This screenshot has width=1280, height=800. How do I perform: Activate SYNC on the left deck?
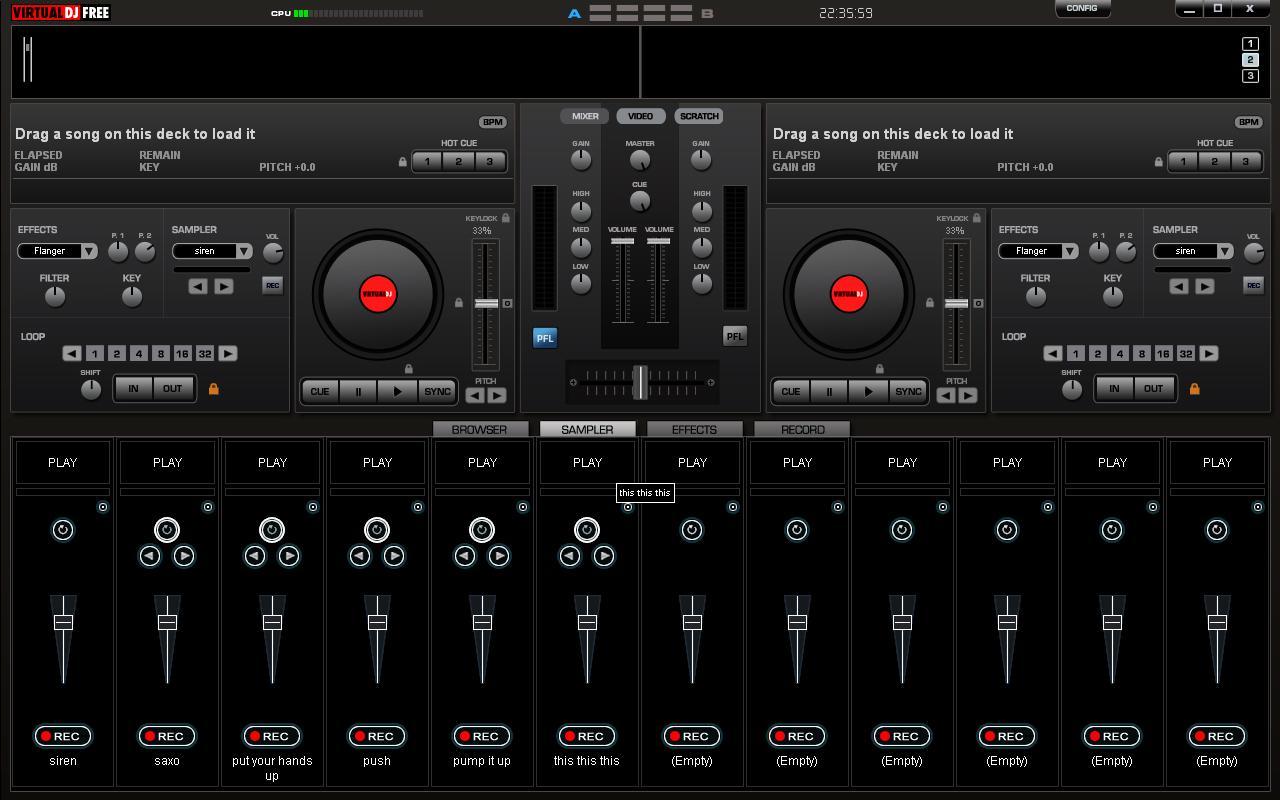(x=437, y=391)
